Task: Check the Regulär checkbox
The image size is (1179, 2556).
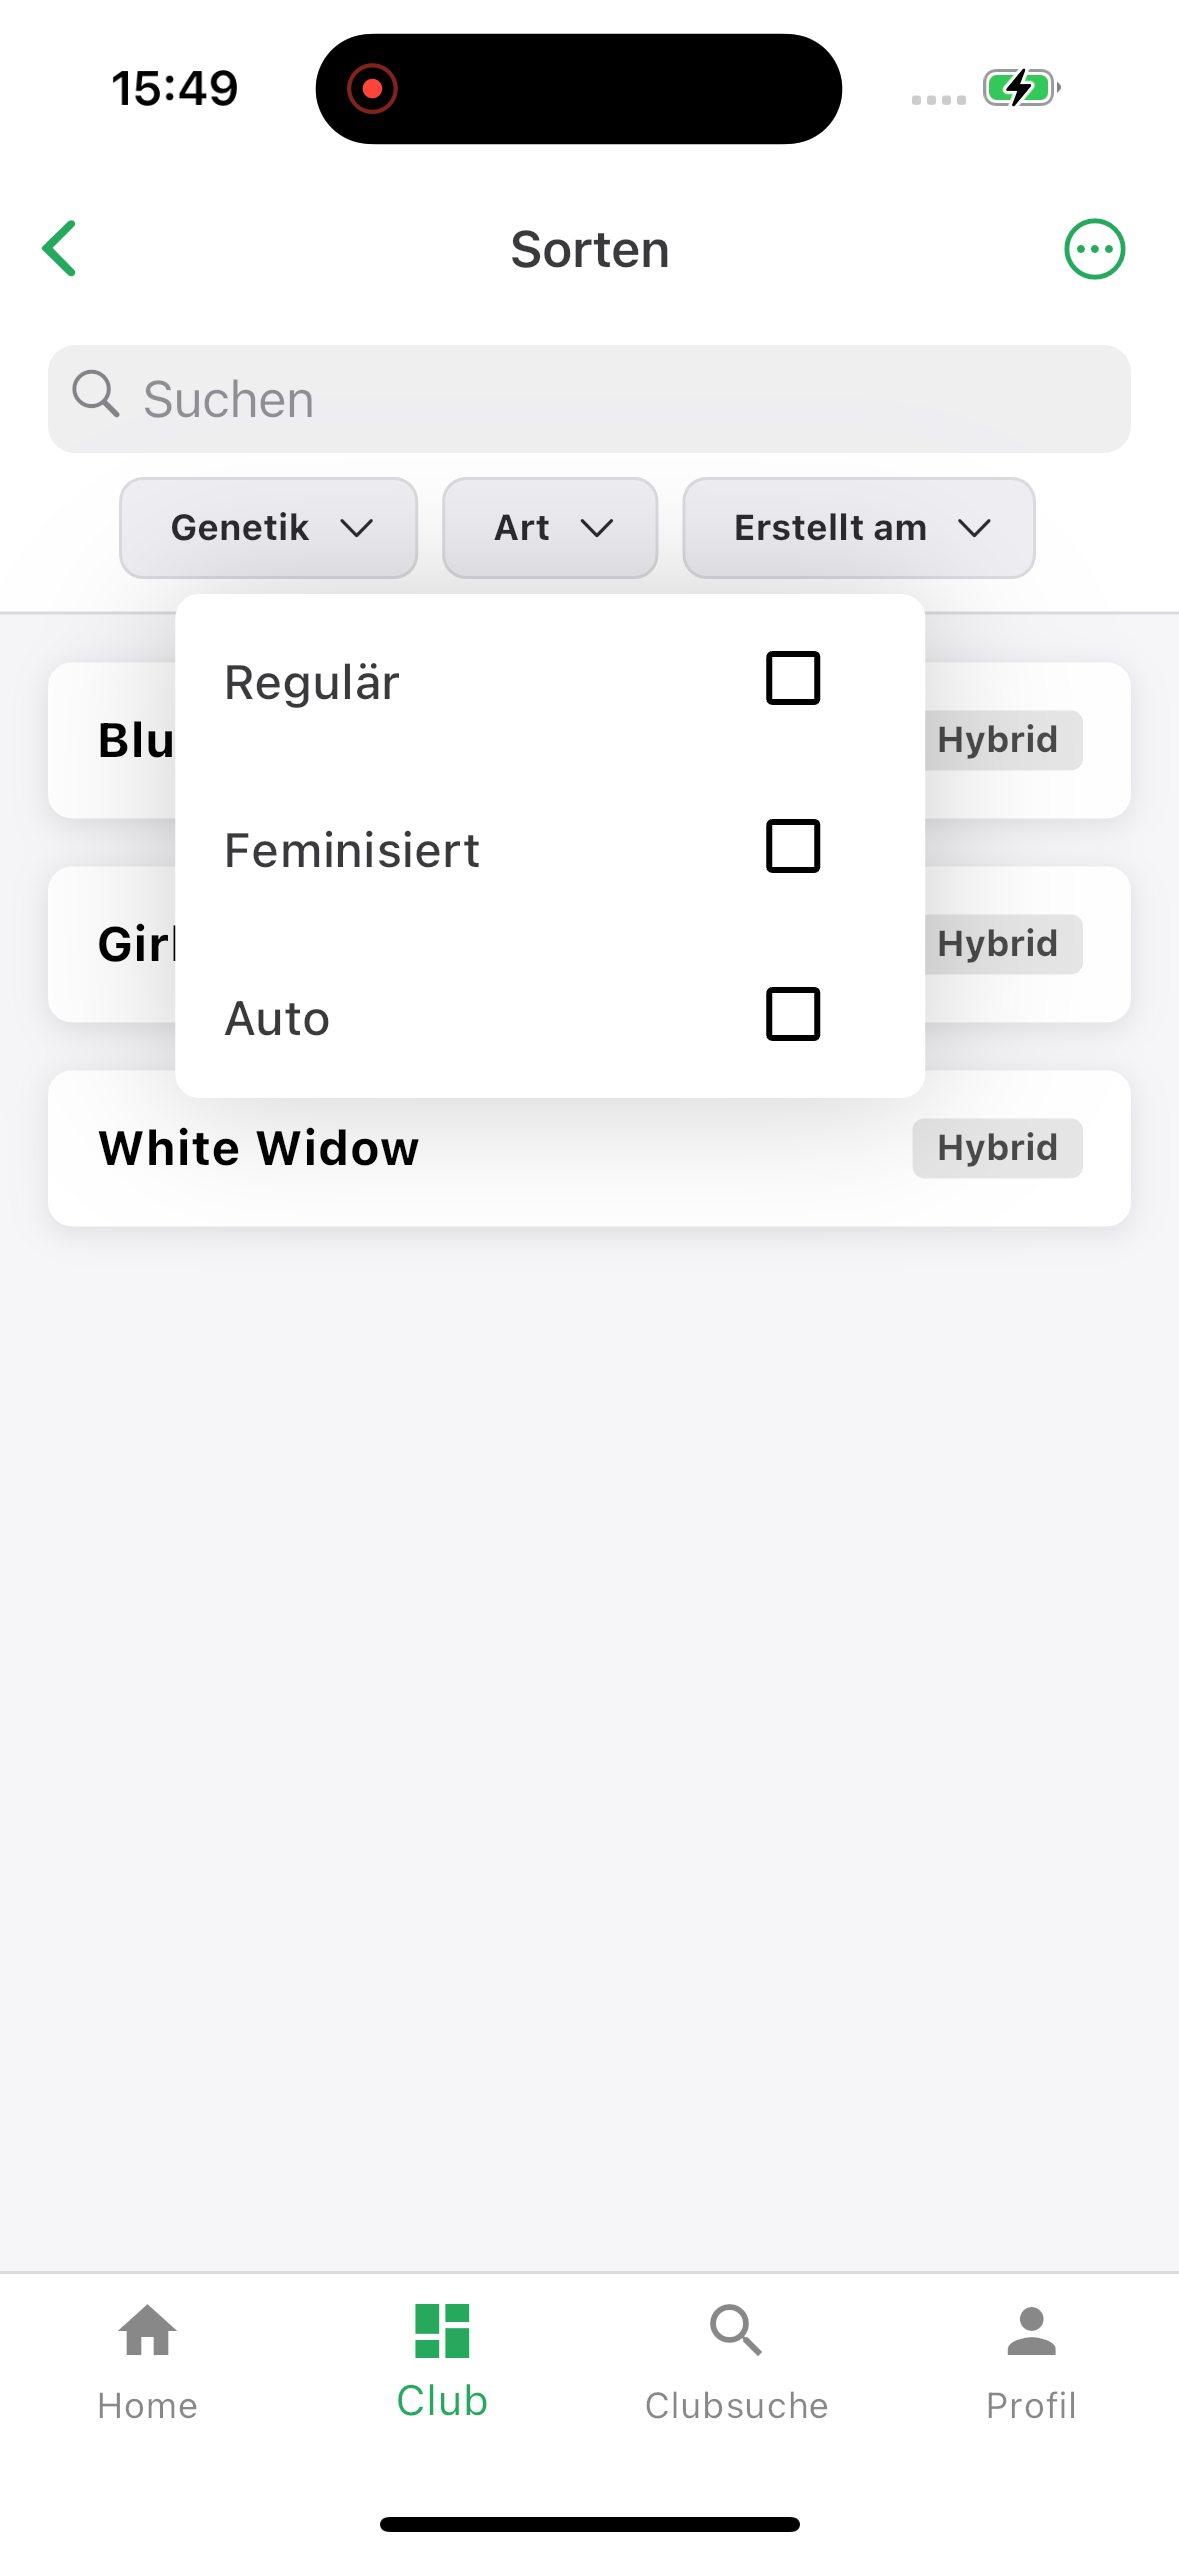Action: (793, 678)
